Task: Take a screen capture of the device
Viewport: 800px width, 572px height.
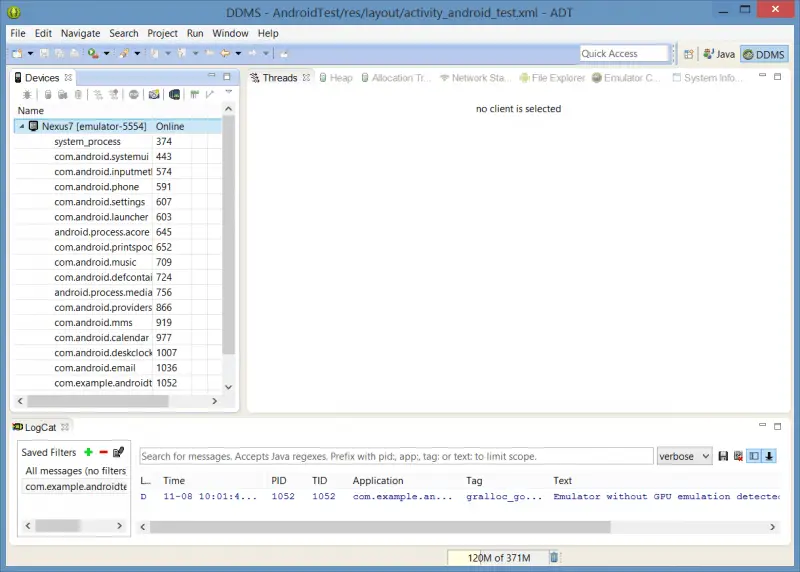Action: (x=154, y=95)
